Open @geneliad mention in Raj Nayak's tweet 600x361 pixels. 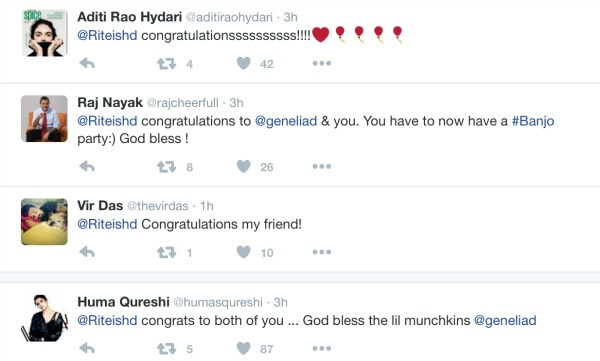(x=286, y=121)
